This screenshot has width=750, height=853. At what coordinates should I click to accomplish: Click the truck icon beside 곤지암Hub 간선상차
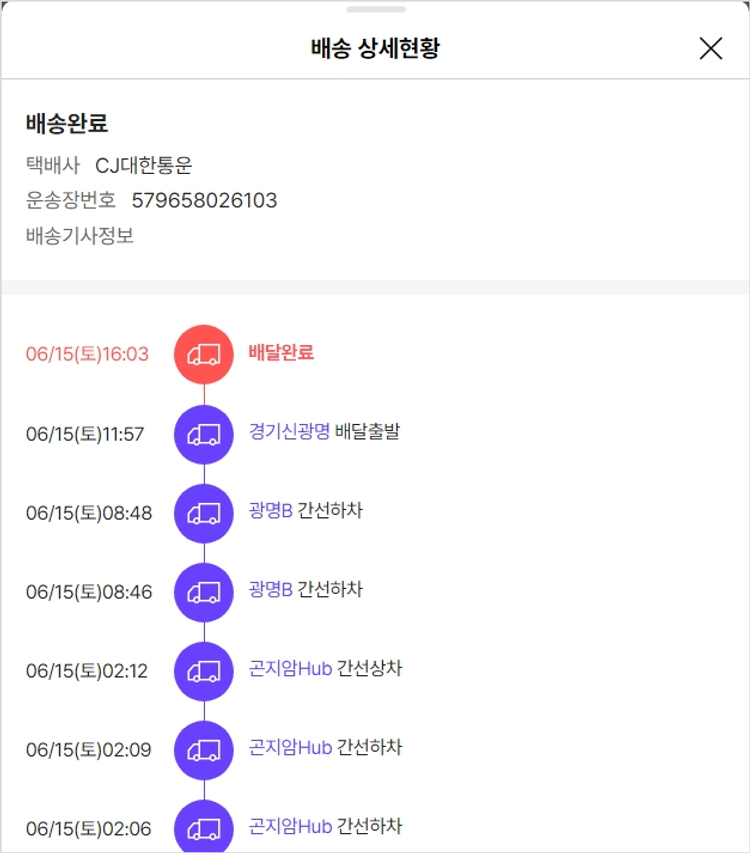[204, 671]
